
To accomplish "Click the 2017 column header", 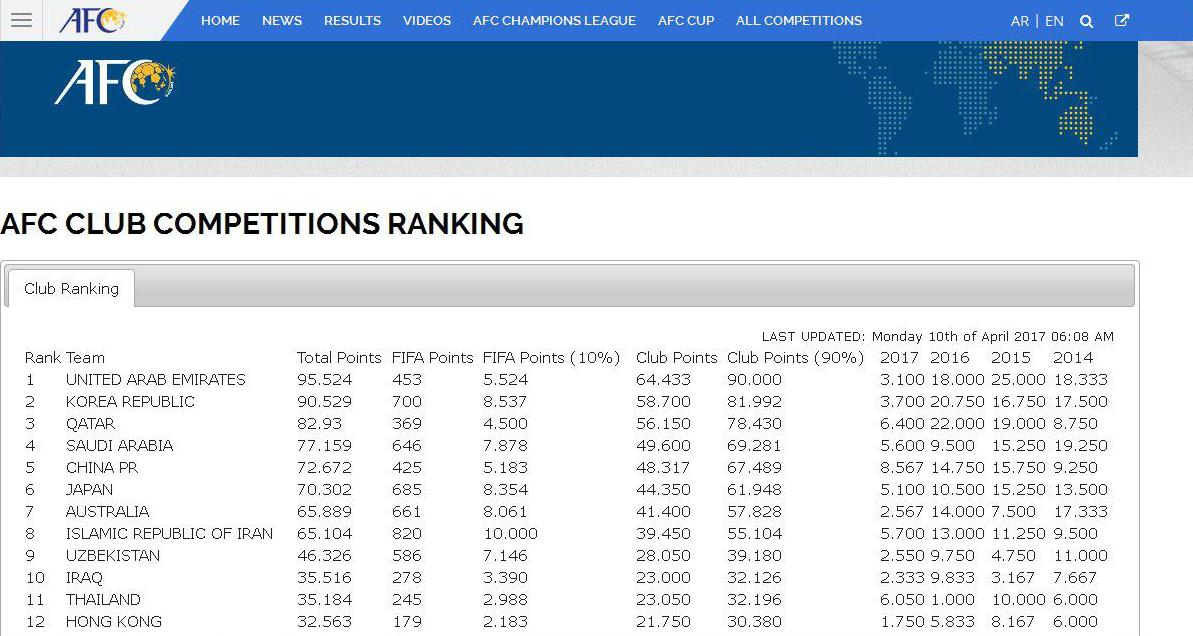I will pyautogui.click(x=899, y=358).
